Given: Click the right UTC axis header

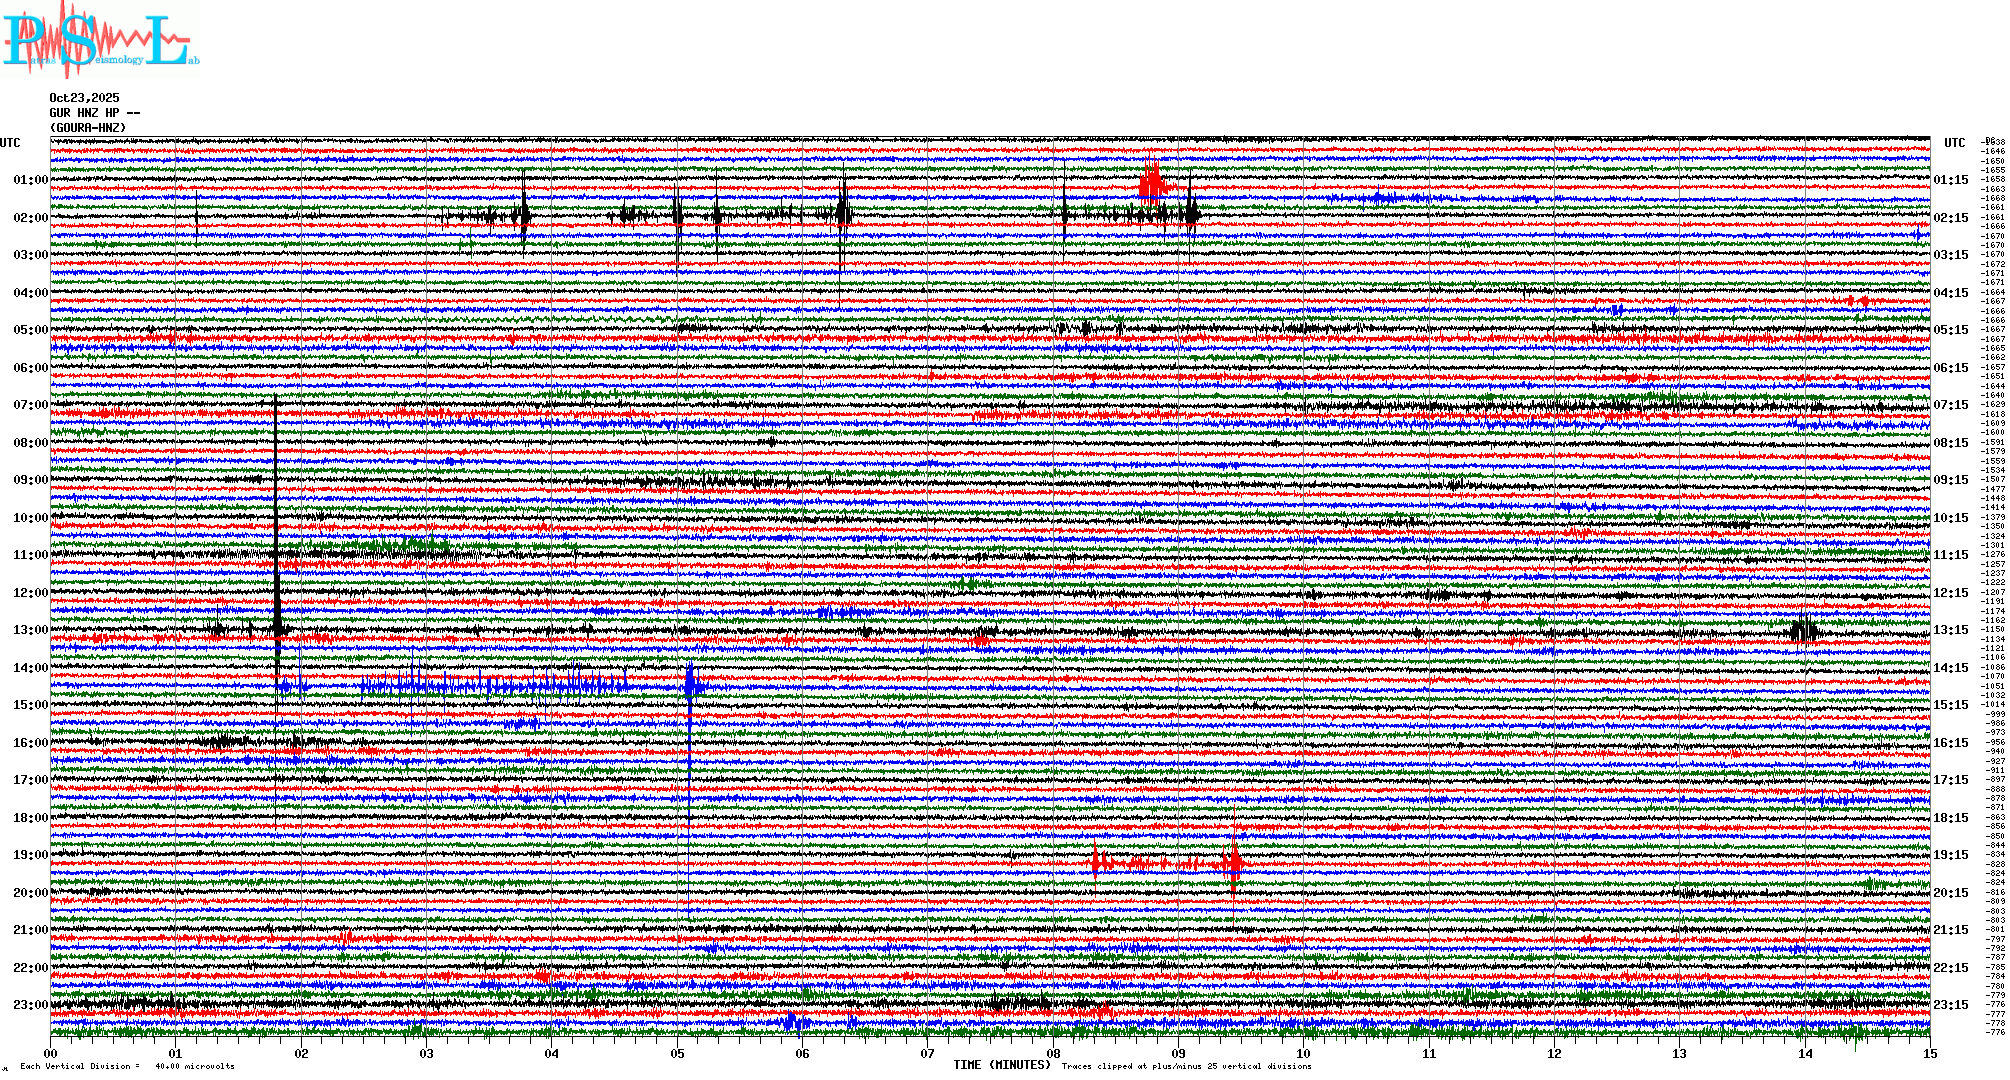Looking at the screenshot, I should click(1954, 143).
